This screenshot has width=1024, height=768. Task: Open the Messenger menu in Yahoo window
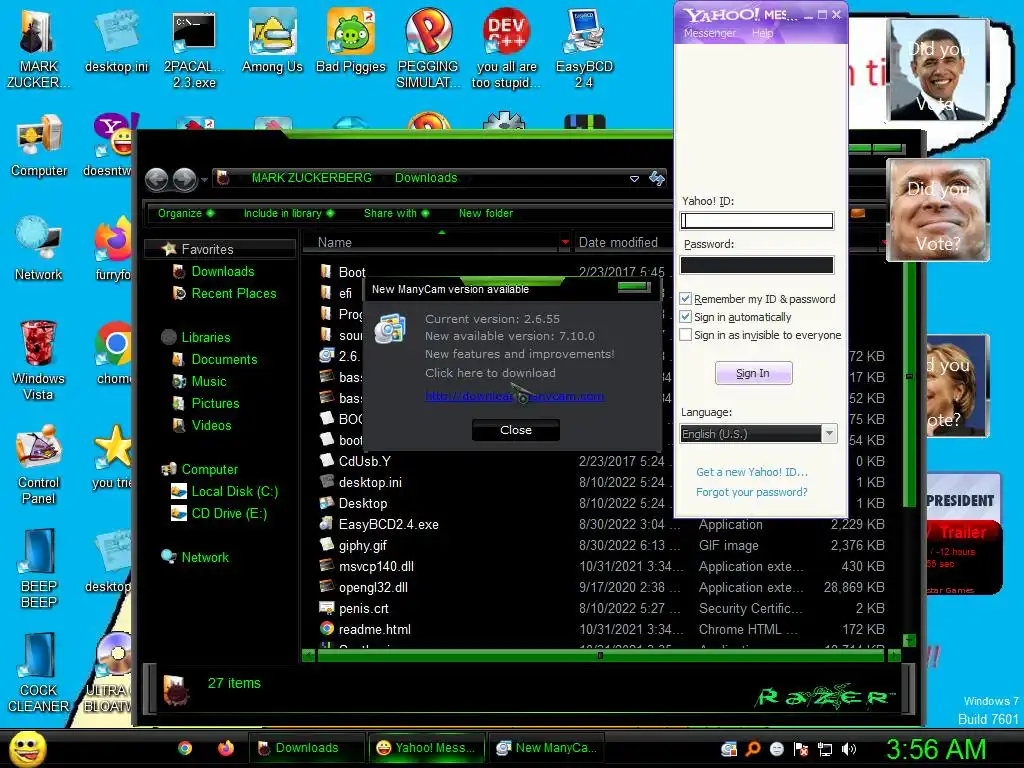tap(710, 33)
